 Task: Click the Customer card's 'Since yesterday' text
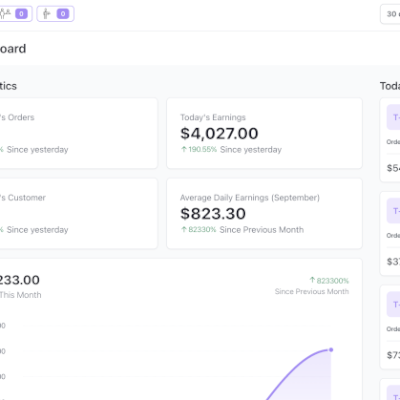(x=37, y=230)
